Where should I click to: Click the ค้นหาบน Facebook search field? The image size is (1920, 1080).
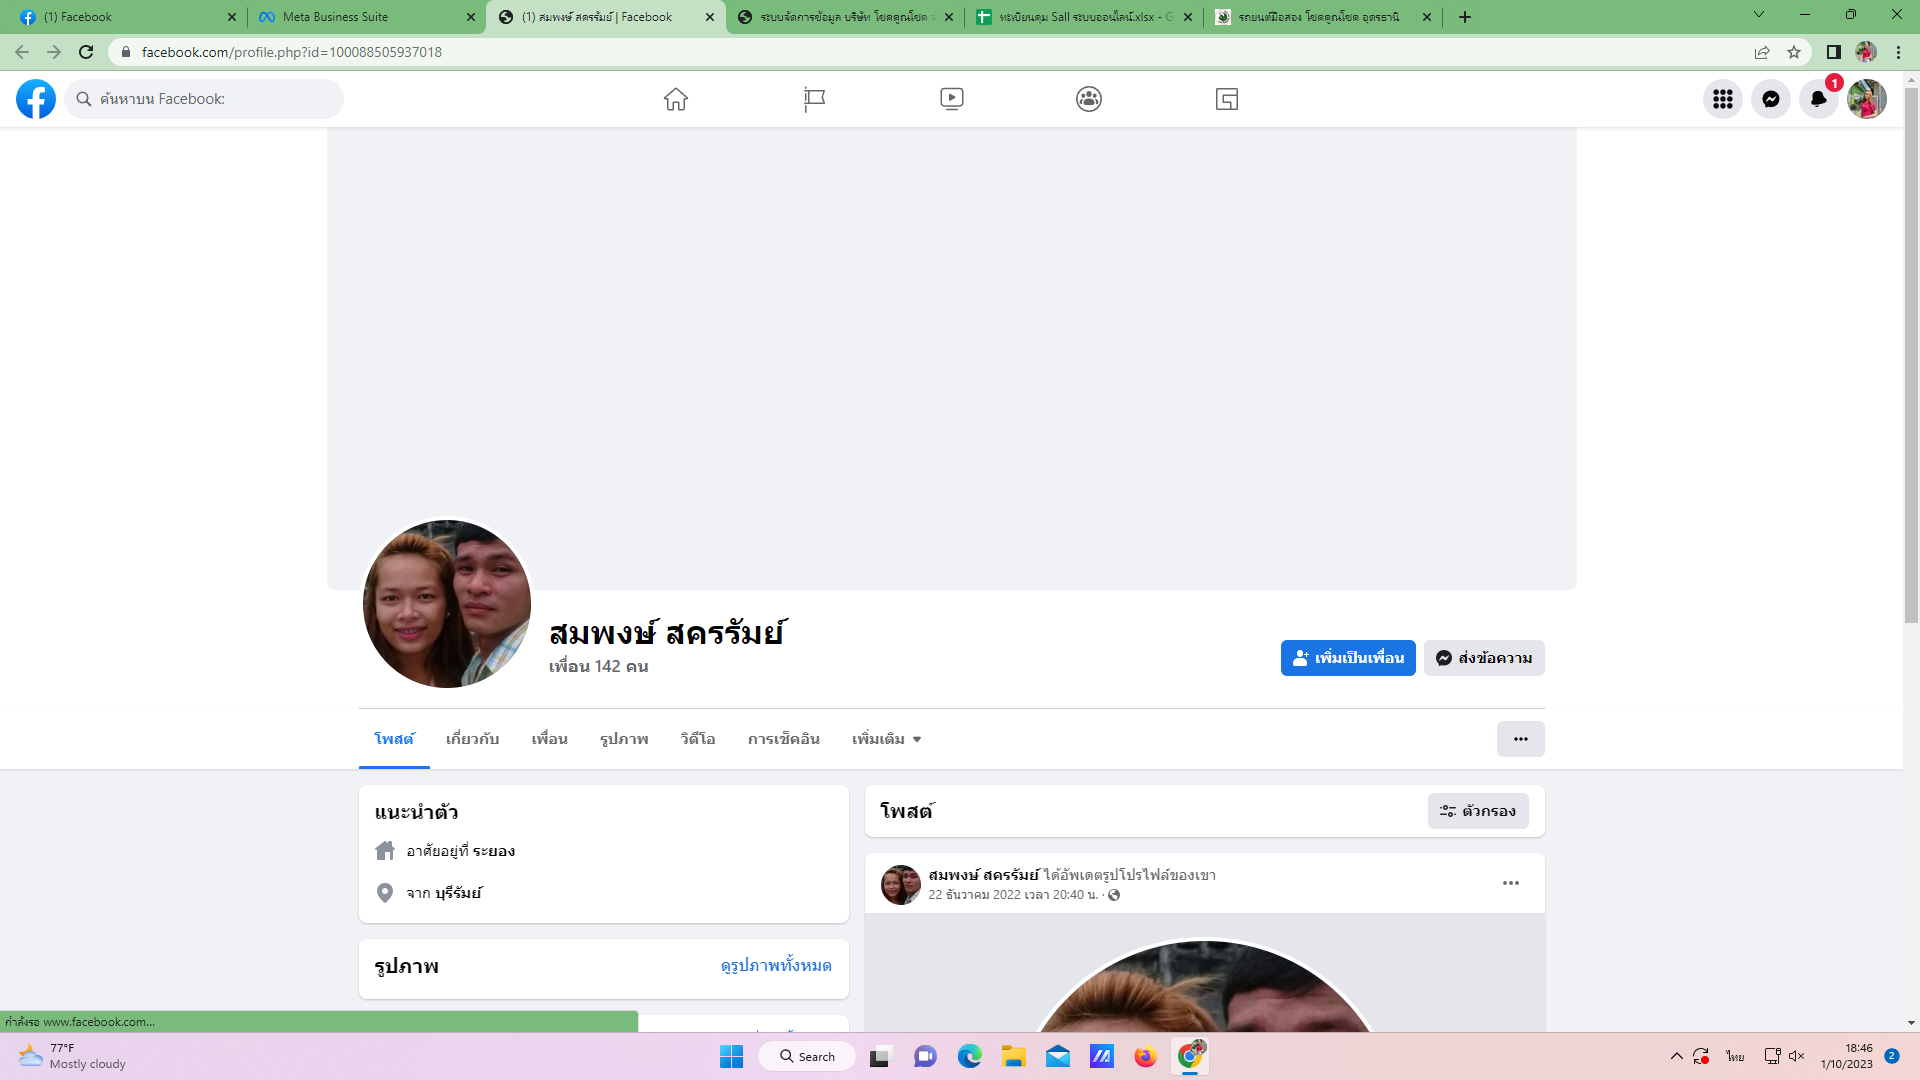pos(204,99)
